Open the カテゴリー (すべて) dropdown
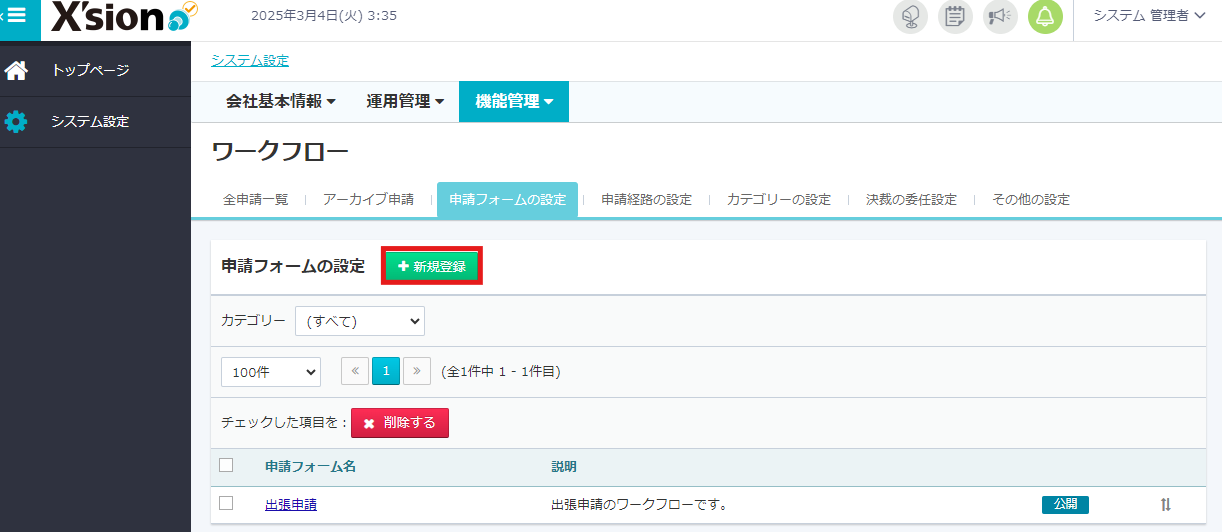 (360, 321)
